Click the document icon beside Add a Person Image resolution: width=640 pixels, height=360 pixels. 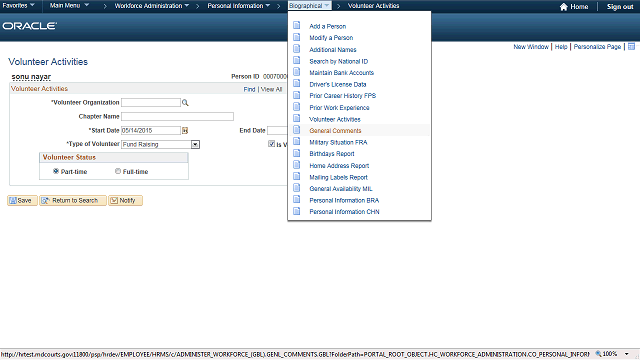(297, 25)
